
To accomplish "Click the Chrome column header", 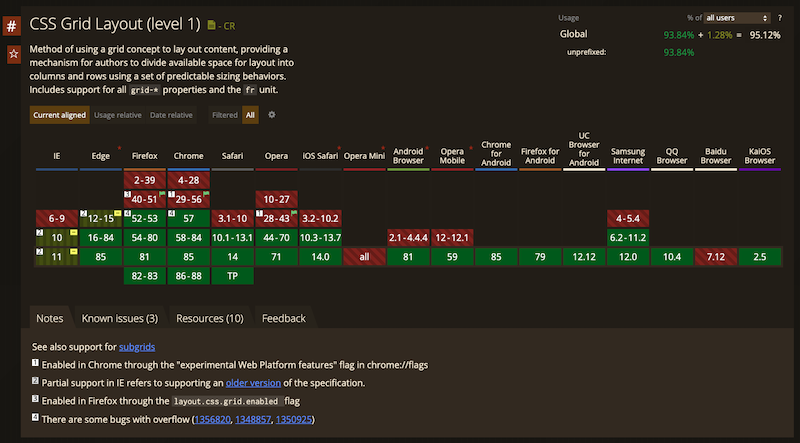I will click(x=188, y=156).
